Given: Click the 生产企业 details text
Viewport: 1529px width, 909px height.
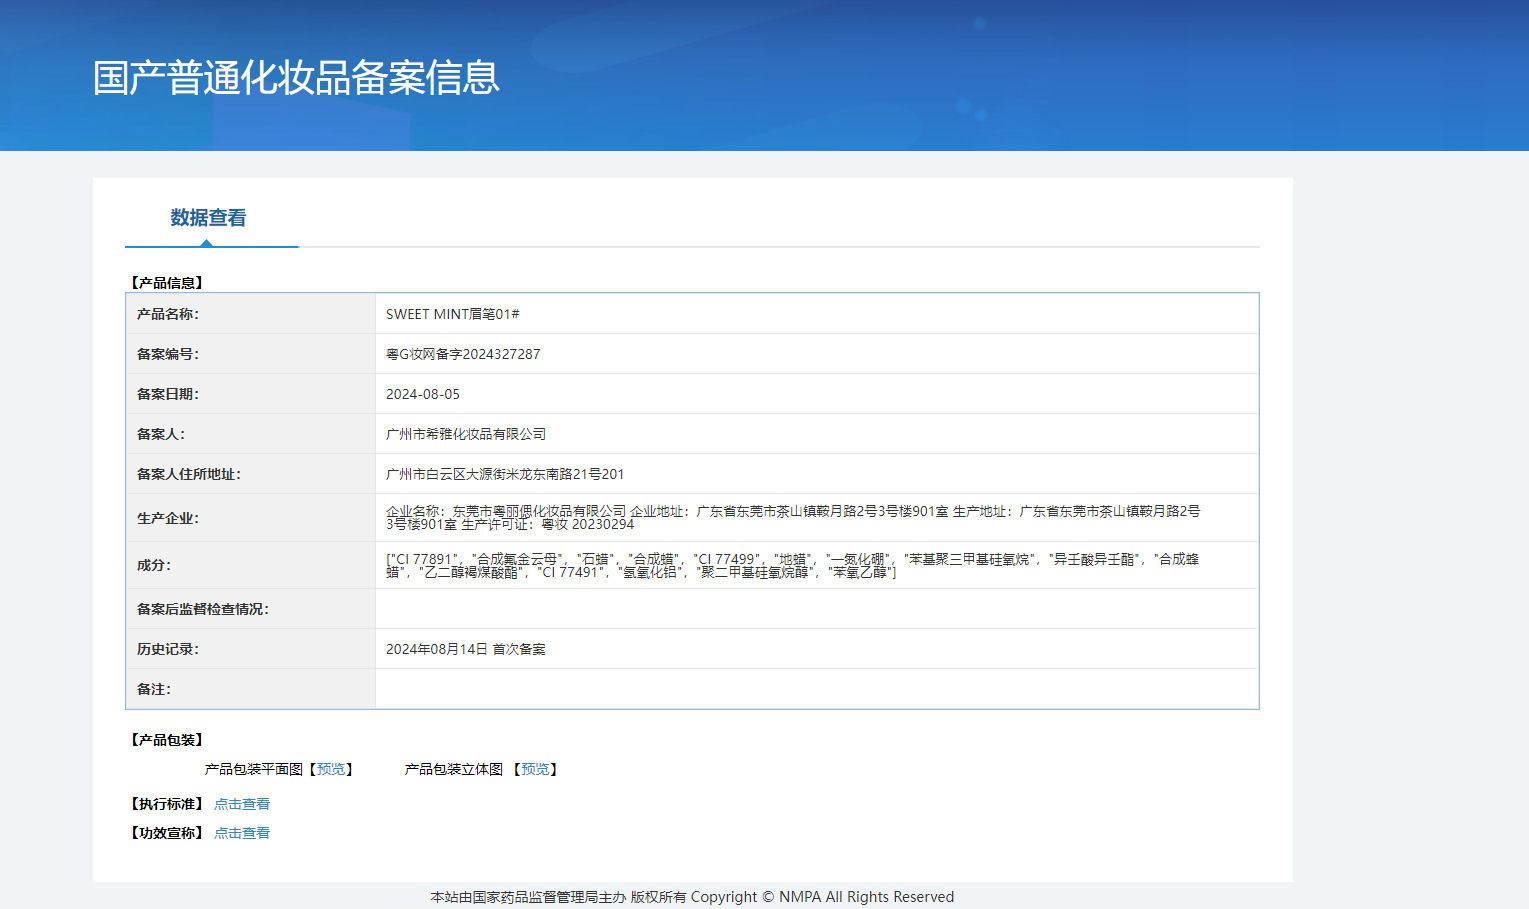Looking at the screenshot, I should tap(793, 518).
